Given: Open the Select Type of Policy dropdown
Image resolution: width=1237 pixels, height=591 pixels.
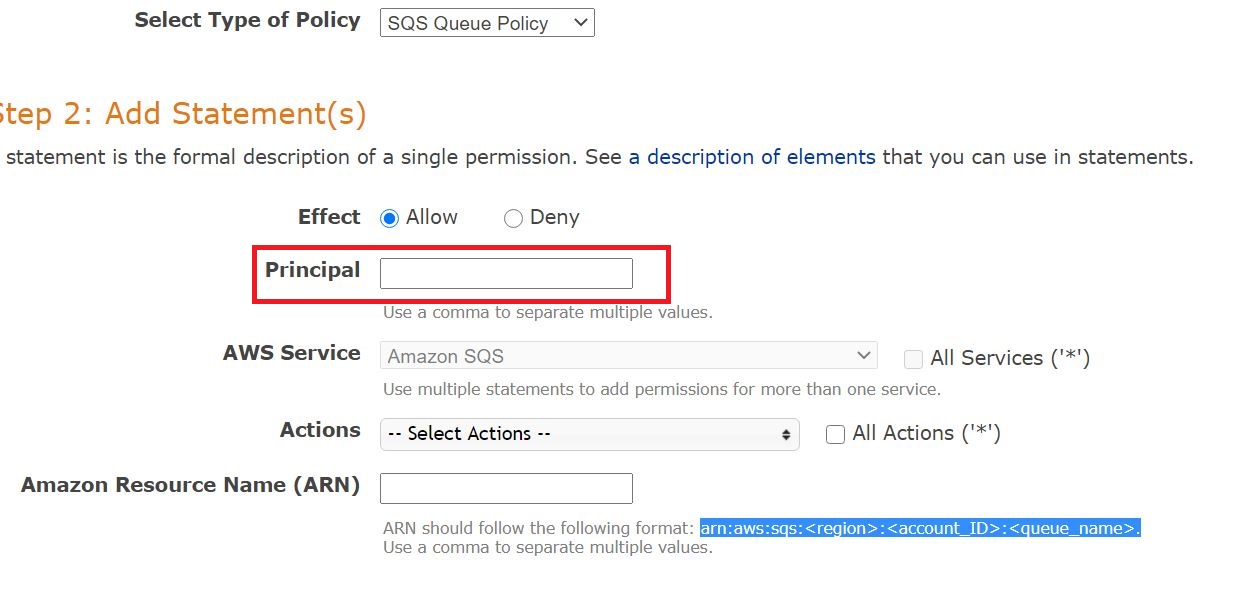Looking at the screenshot, I should pyautogui.click(x=487, y=23).
